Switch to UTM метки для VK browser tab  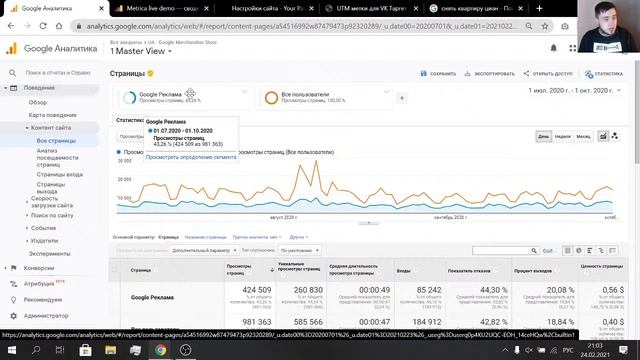click(371, 8)
